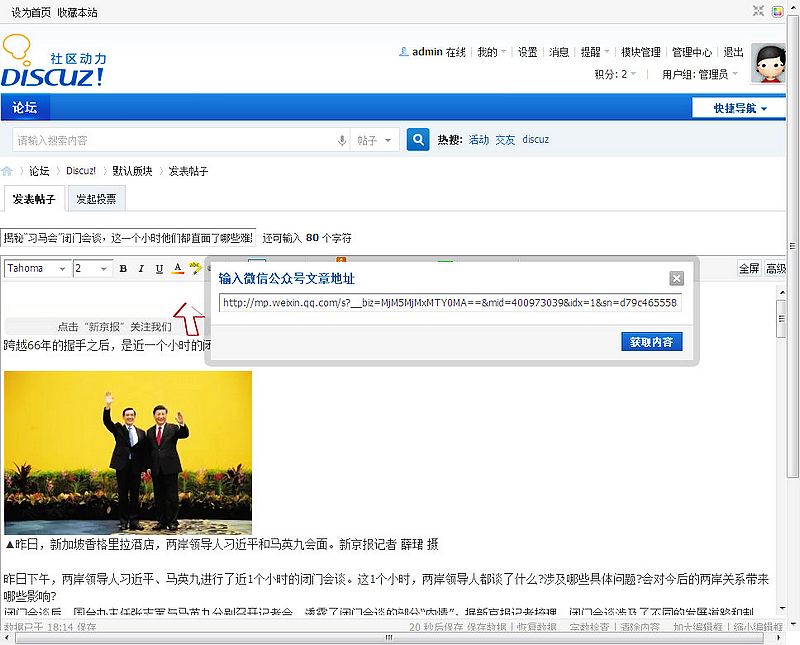Click the 设为首页 link
The height and width of the screenshot is (645, 800).
pos(31,13)
